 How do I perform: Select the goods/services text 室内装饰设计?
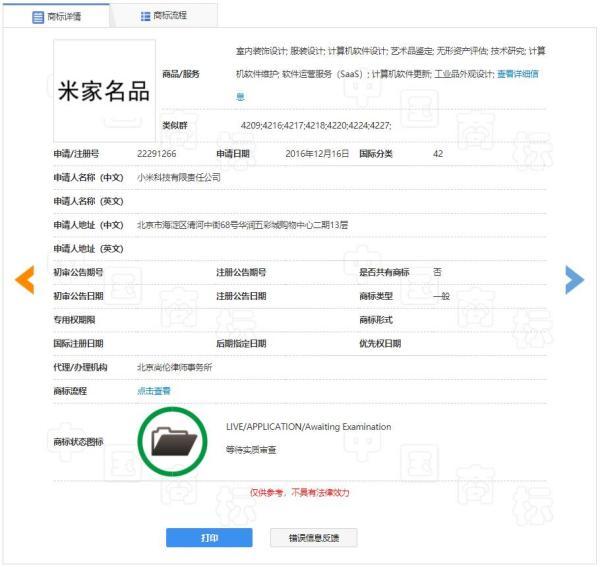261,51
